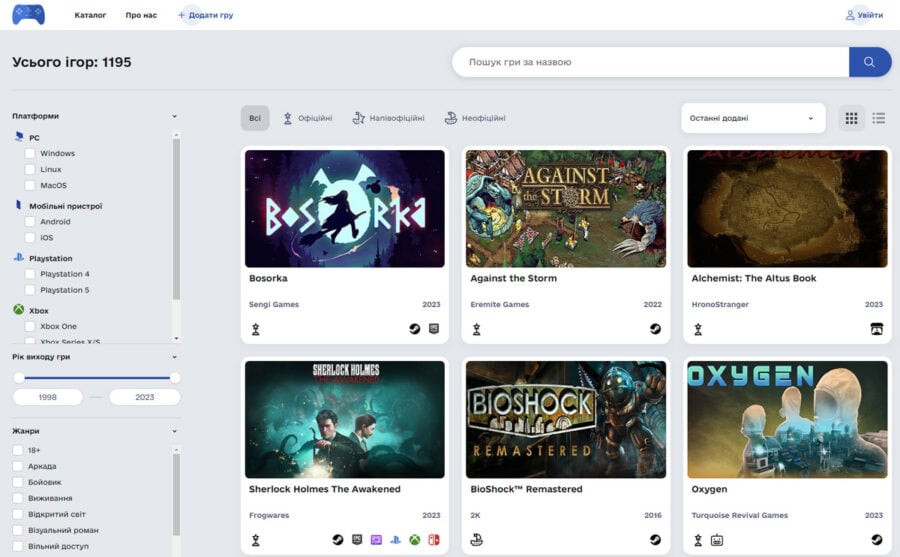Switch to grid view layout
The width and height of the screenshot is (900, 557).
click(x=852, y=118)
